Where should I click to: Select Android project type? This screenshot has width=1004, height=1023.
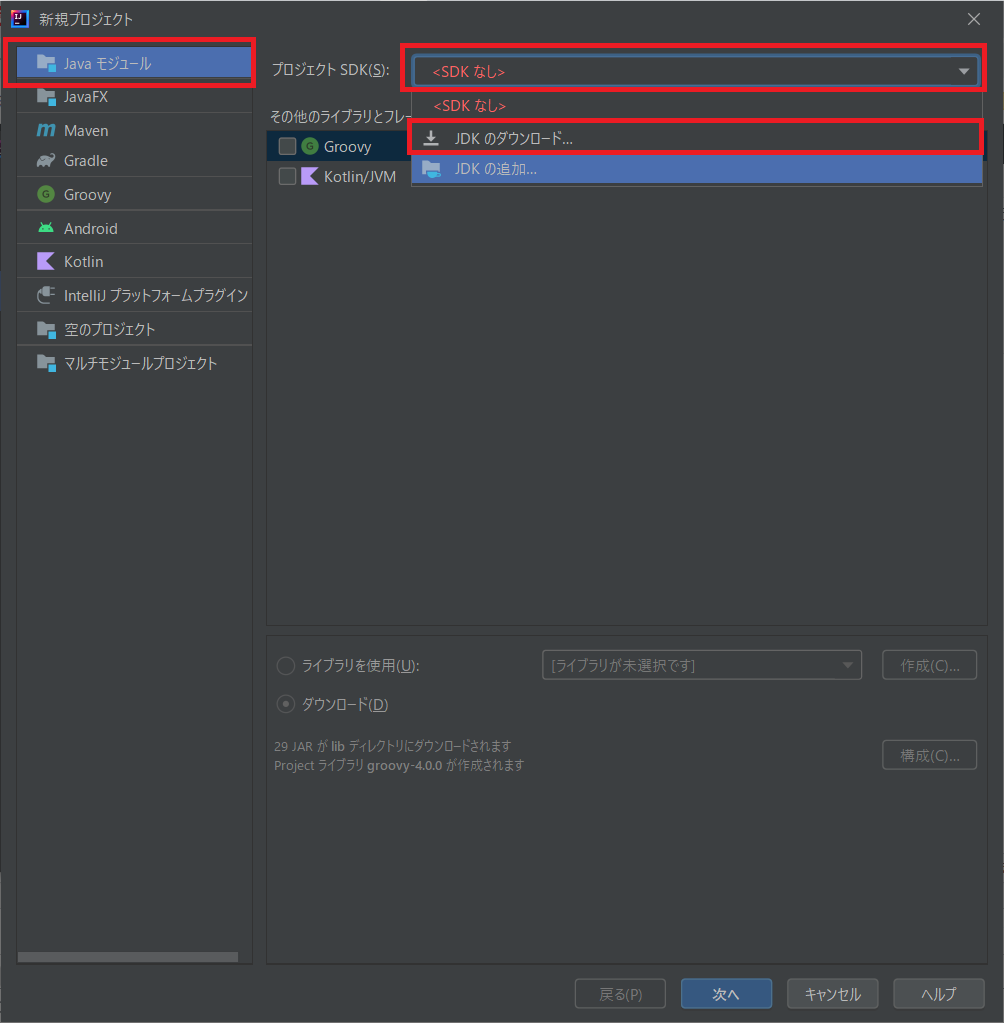[134, 228]
